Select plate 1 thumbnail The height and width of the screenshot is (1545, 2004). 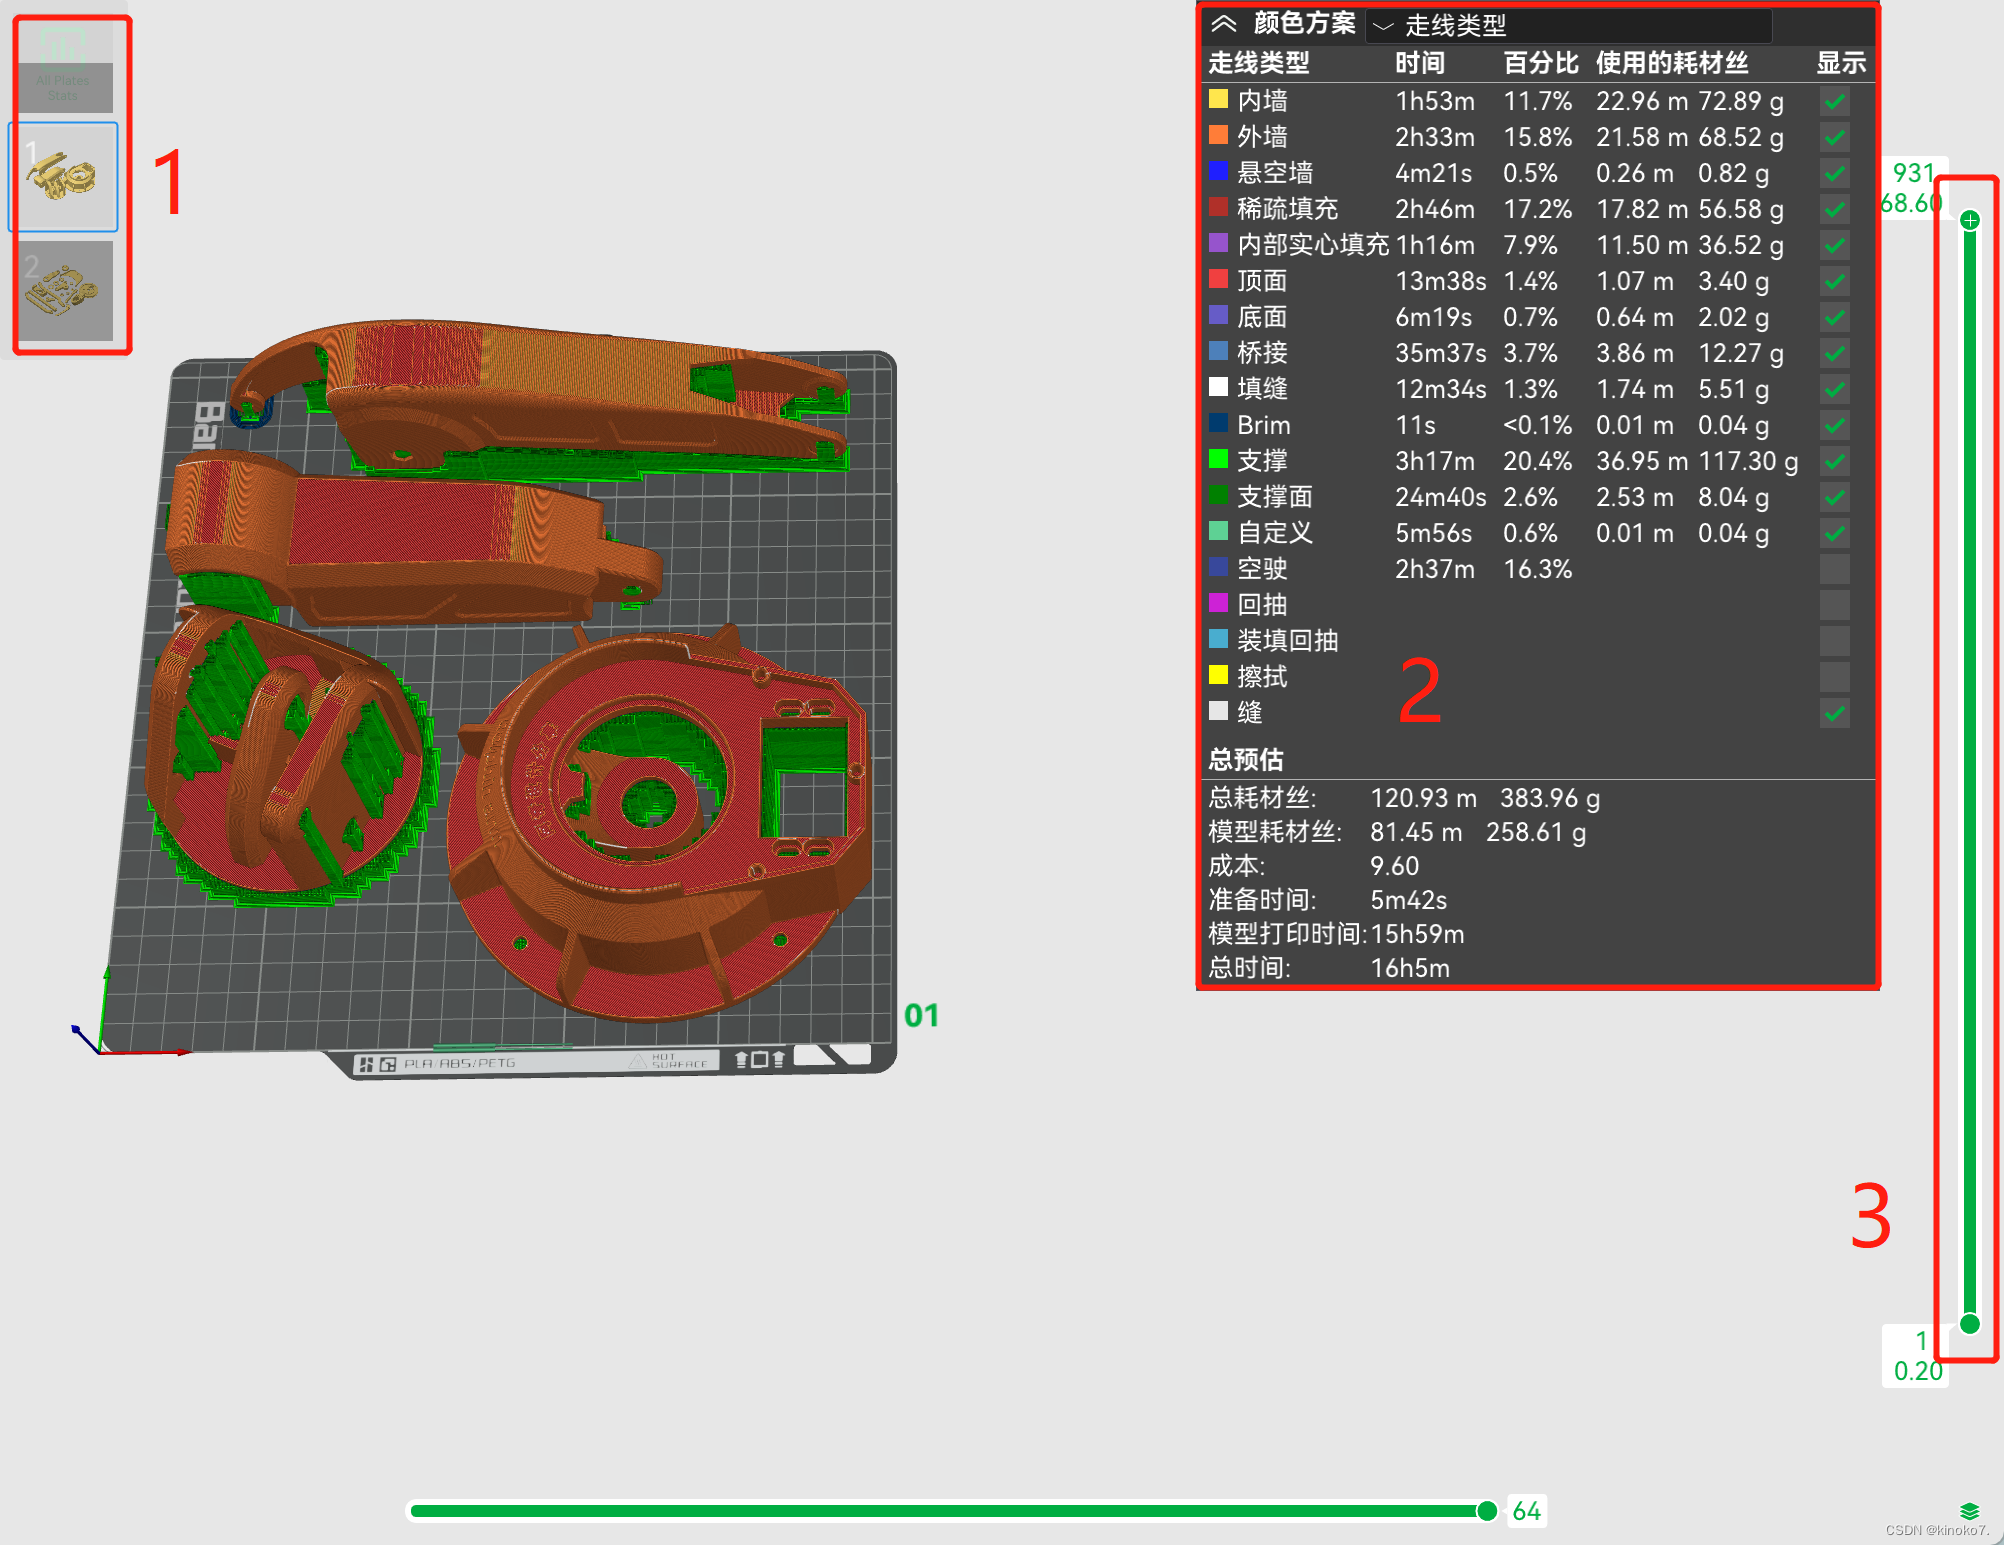coord(63,177)
